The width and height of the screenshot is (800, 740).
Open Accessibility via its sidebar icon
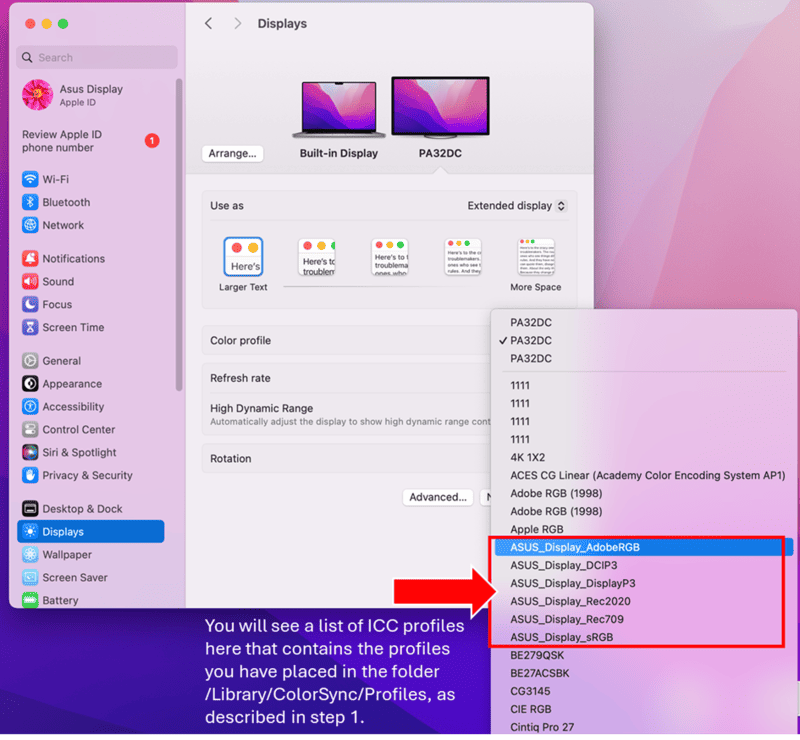coord(30,407)
